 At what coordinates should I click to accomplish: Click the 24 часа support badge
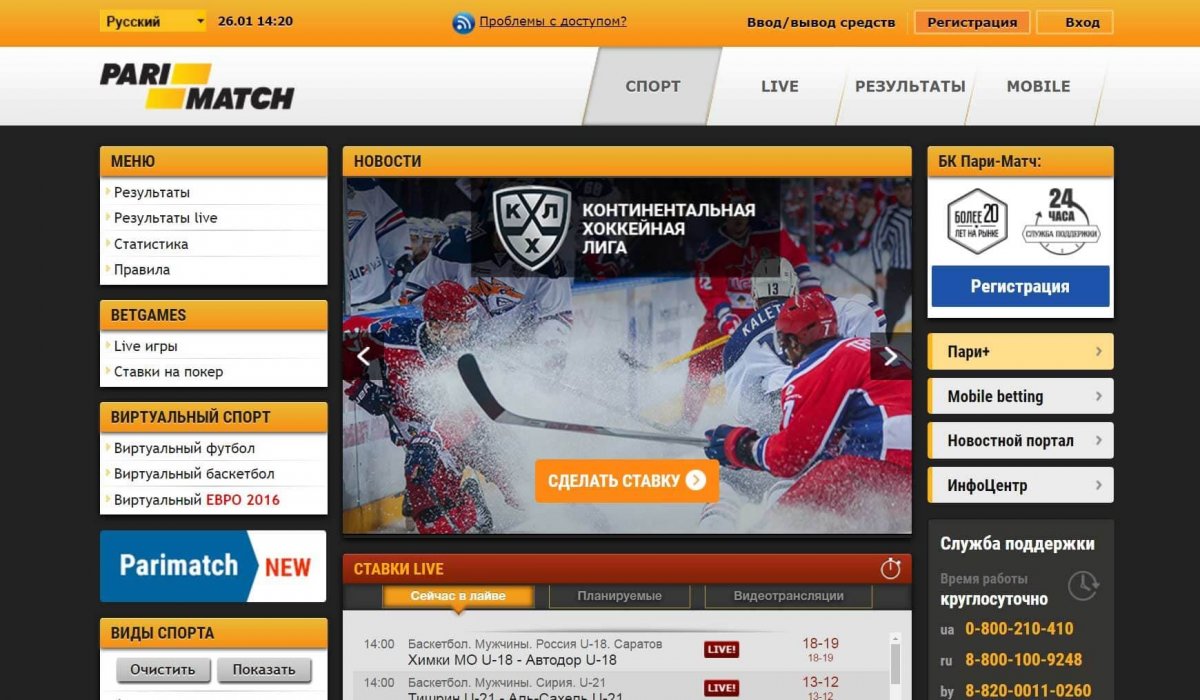1061,221
